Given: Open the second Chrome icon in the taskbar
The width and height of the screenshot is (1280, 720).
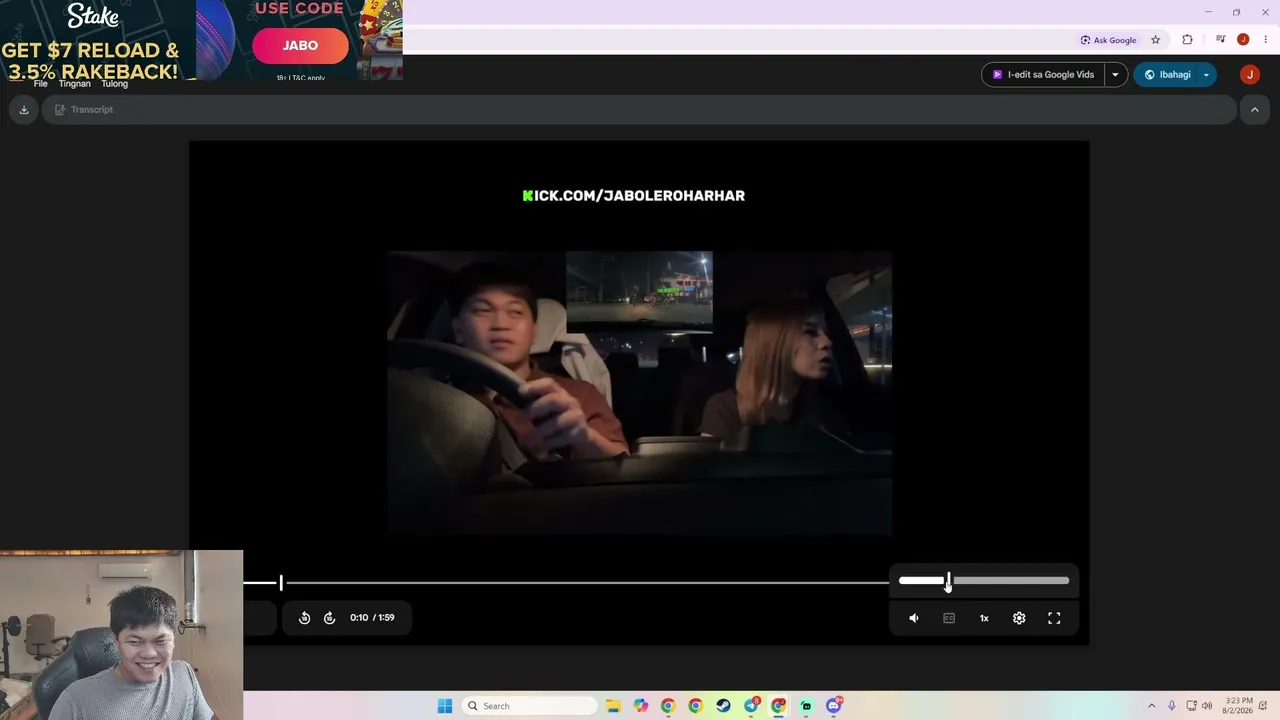Looking at the screenshot, I should coord(696,706).
